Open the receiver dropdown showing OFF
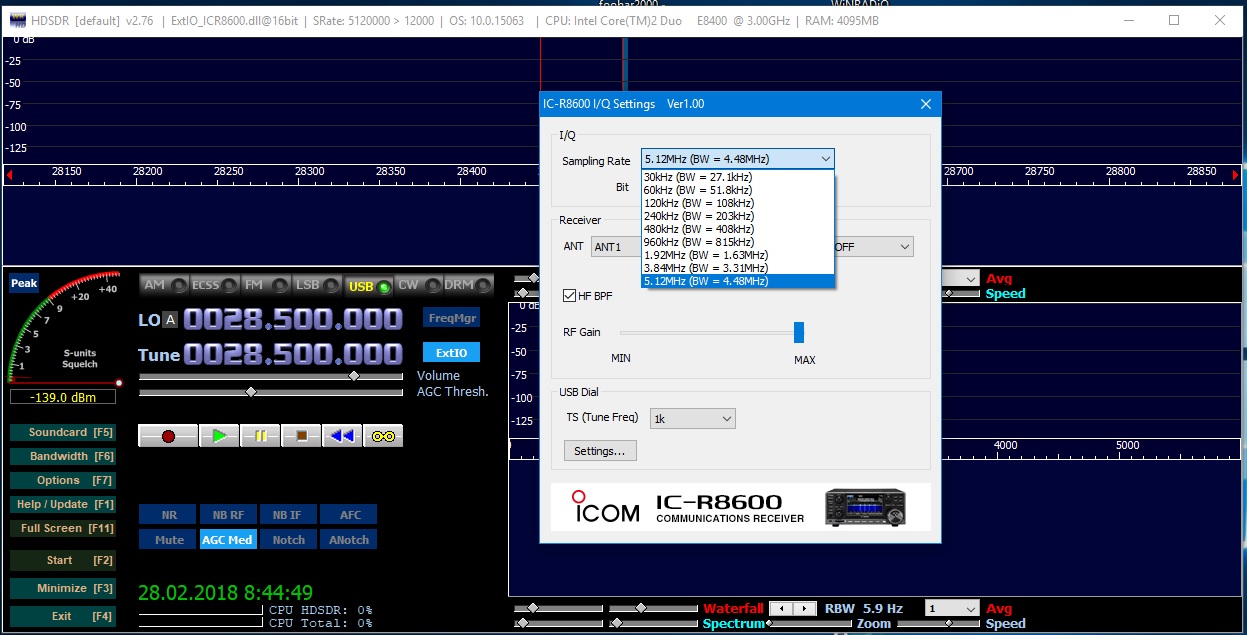1247x635 pixels. (873, 246)
